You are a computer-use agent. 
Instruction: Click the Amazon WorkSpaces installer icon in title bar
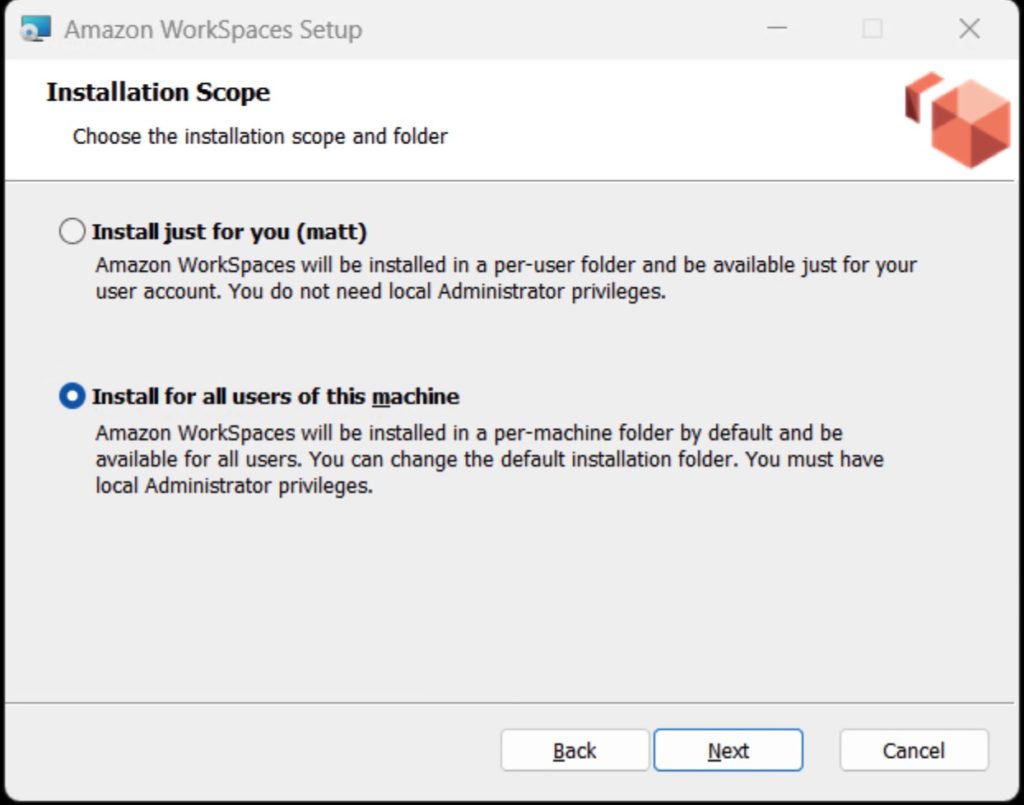pyautogui.click(x=36, y=29)
